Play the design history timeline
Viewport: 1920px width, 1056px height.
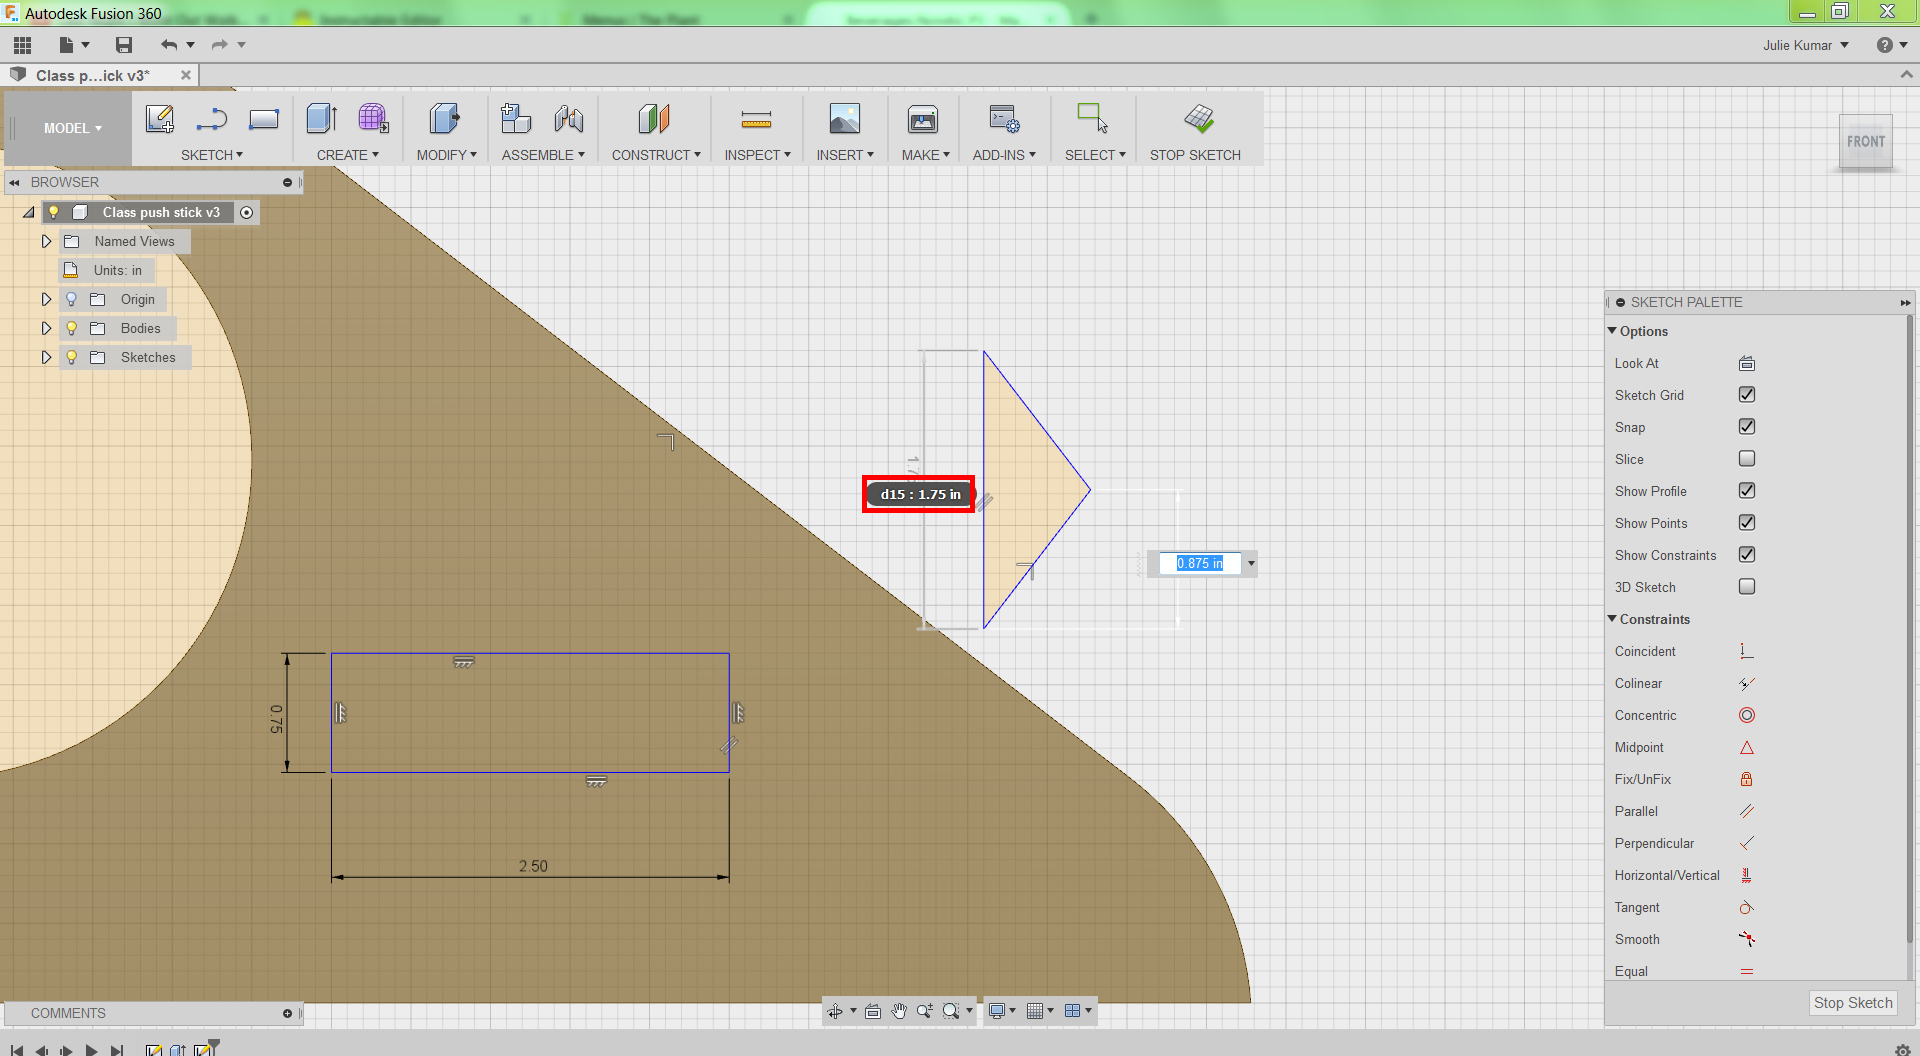pyautogui.click(x=91, y=1050)
